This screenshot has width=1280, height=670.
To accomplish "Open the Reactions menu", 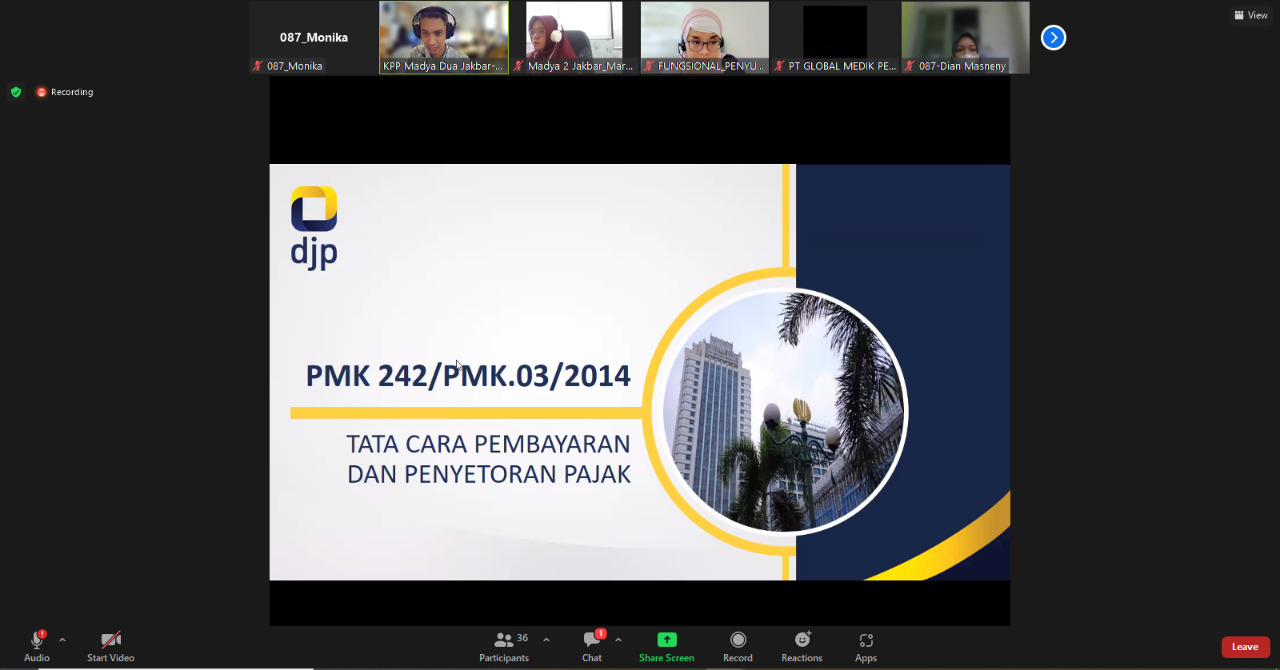I will [x=802, y=646].
